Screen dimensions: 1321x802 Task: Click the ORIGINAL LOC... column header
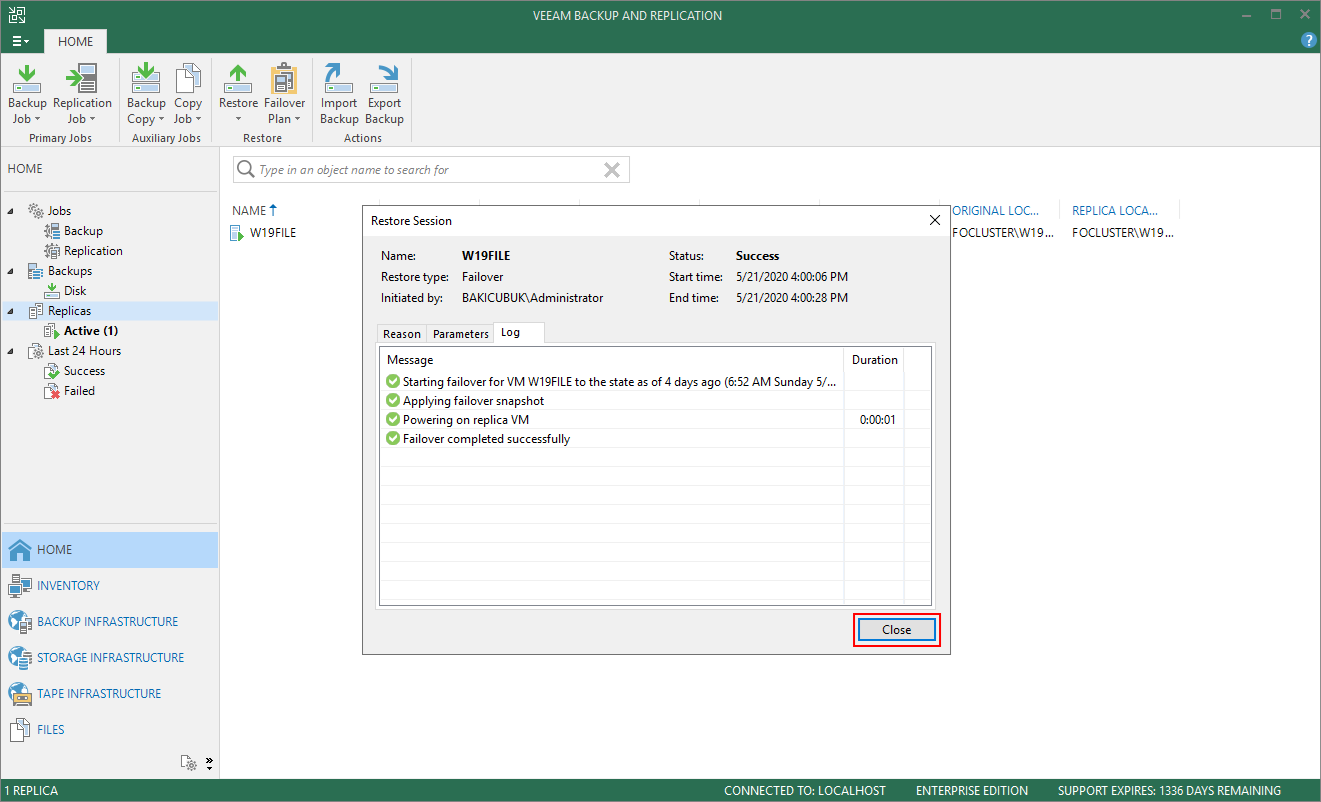click(x=995, y=211)
